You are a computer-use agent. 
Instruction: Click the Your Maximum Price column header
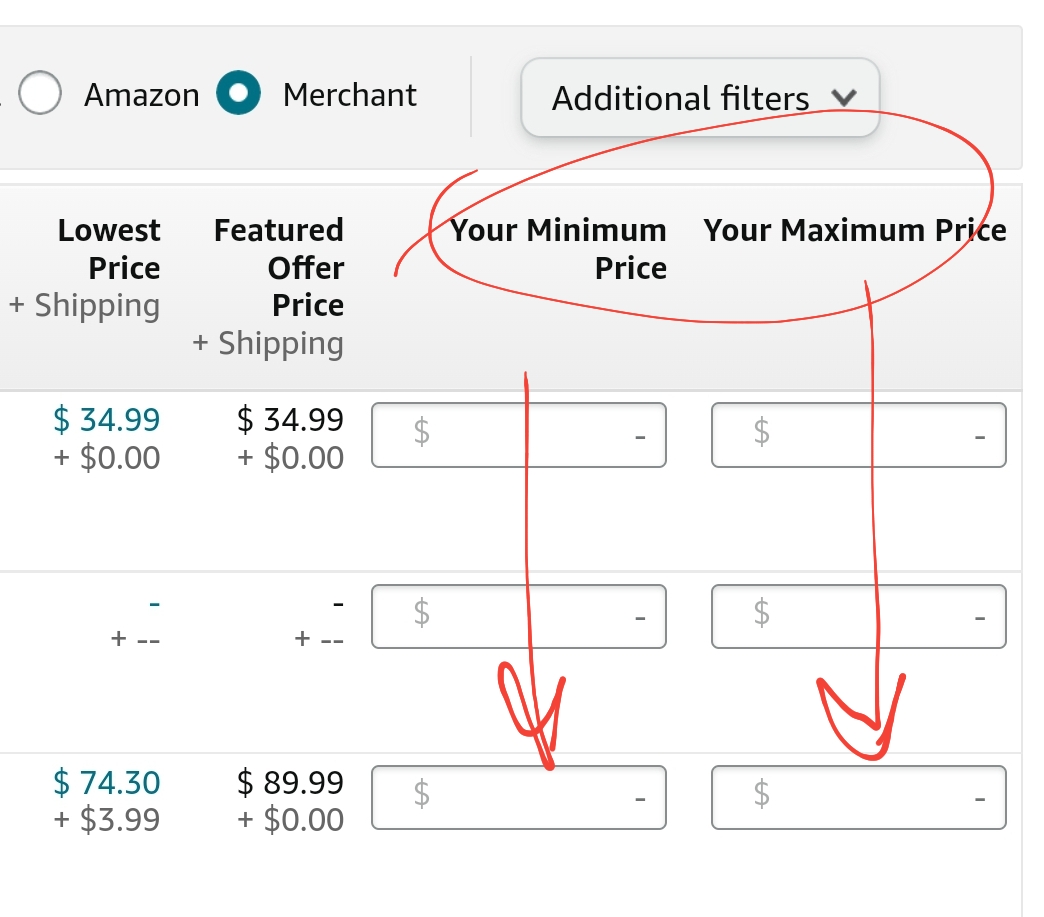855,230
